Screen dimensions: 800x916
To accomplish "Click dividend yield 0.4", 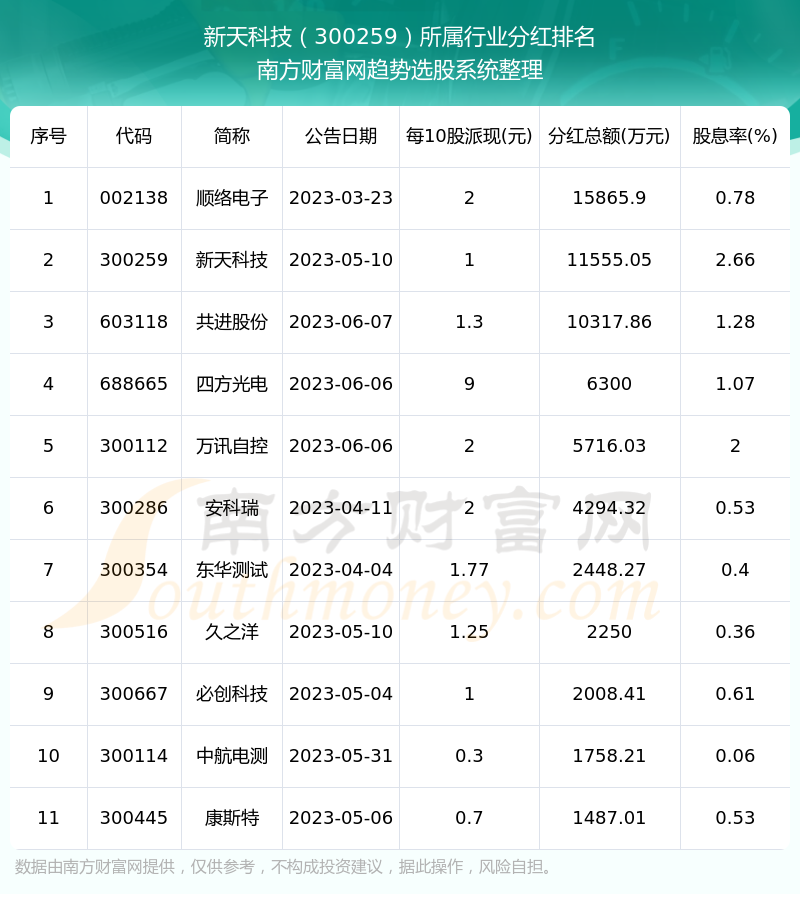I will click(735, 570).
